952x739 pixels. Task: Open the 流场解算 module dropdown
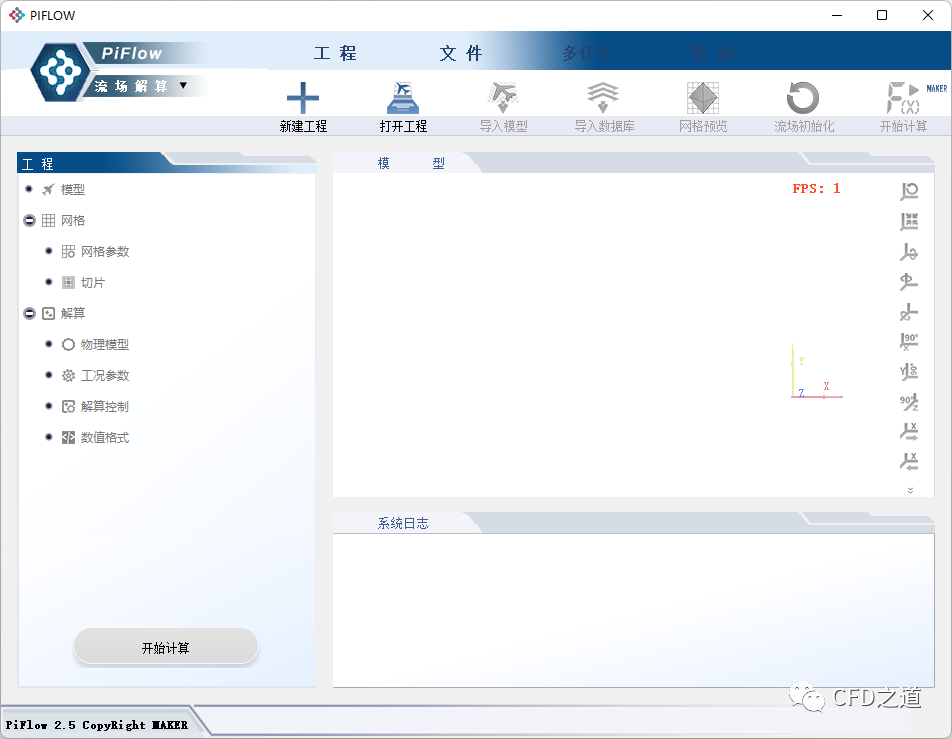(x=183, y=86)
